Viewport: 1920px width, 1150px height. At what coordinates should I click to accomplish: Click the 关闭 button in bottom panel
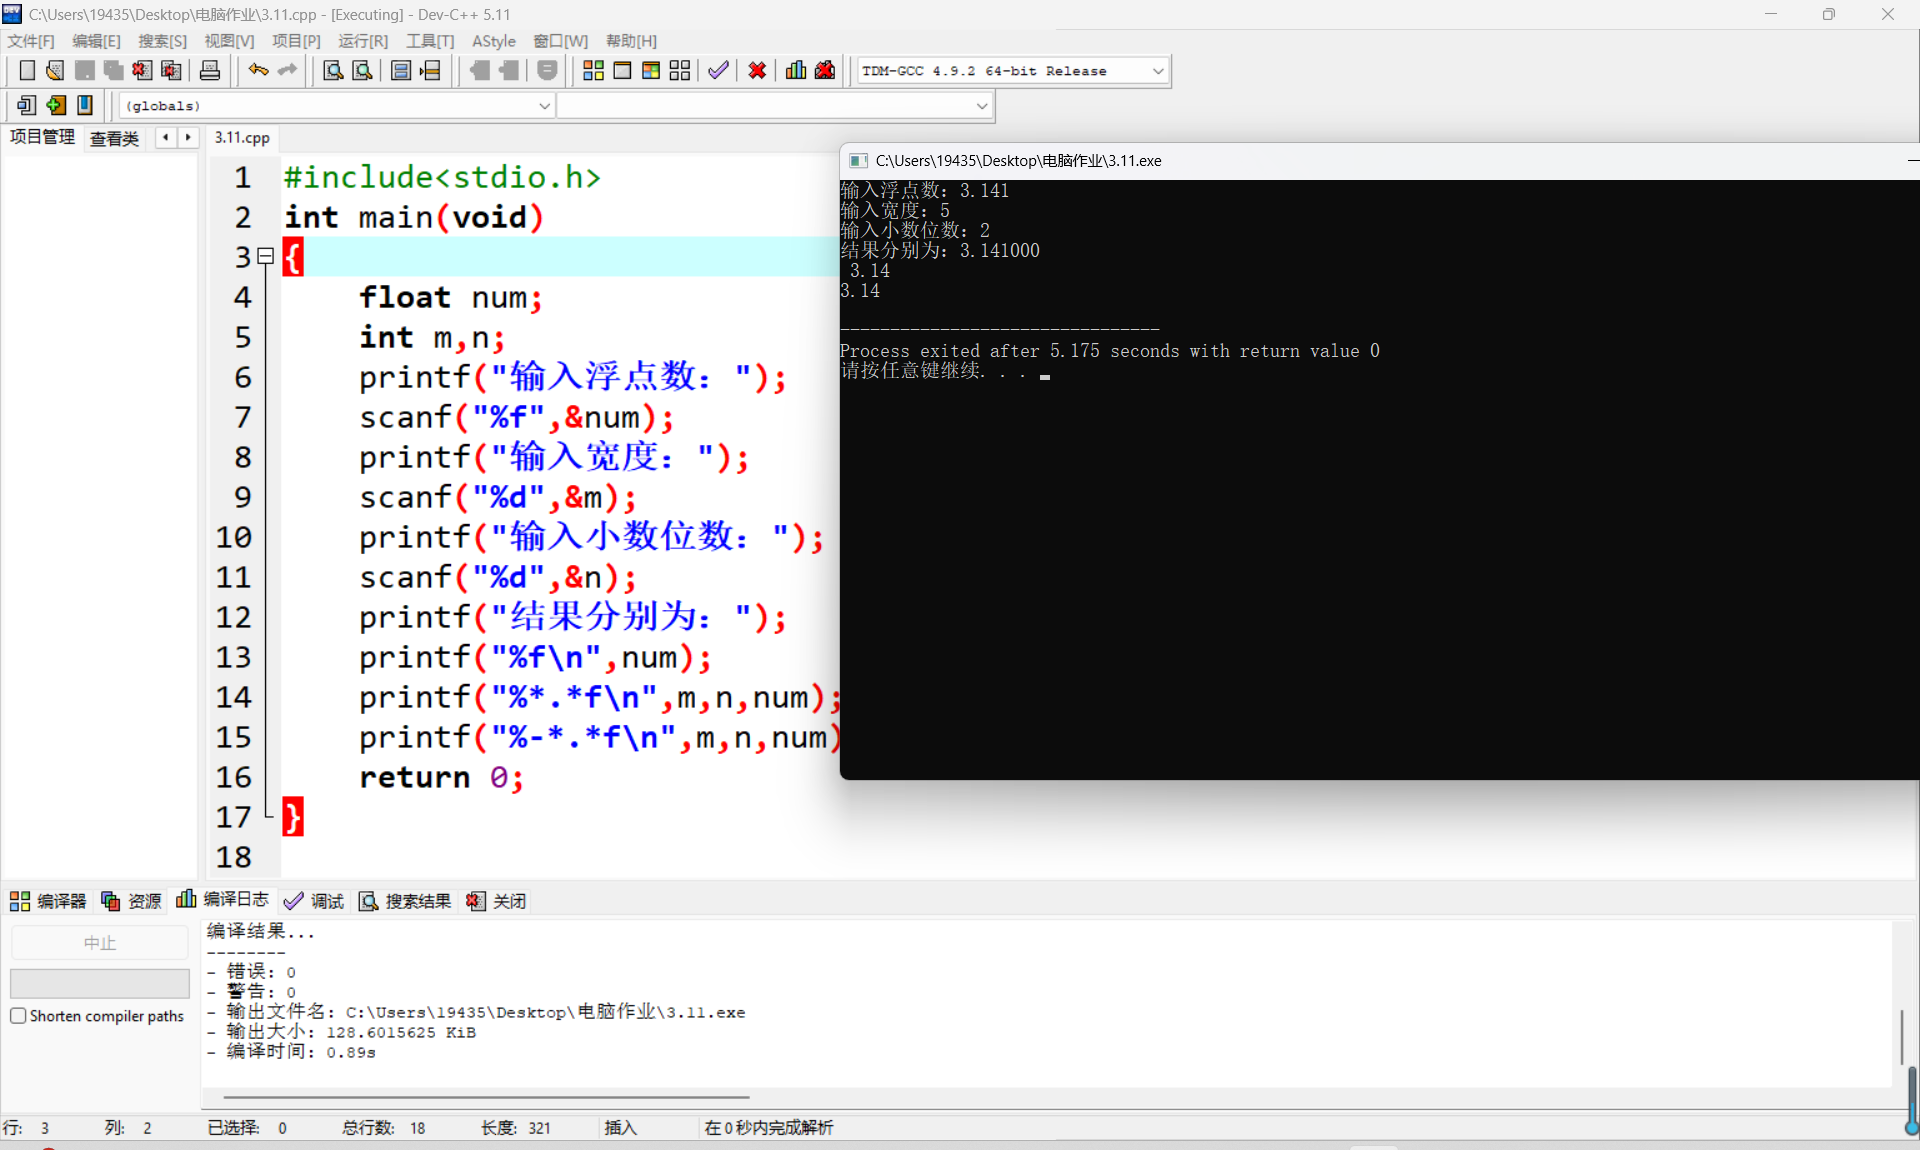[497, 901]
